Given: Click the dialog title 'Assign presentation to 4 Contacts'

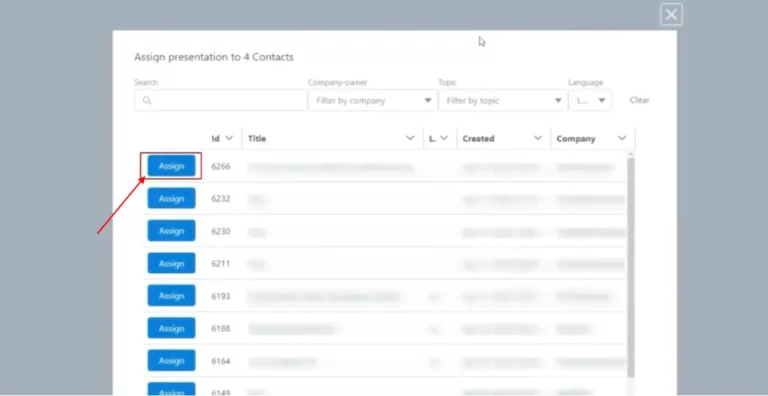Looking at the screenshot, I should coord(214,57).
